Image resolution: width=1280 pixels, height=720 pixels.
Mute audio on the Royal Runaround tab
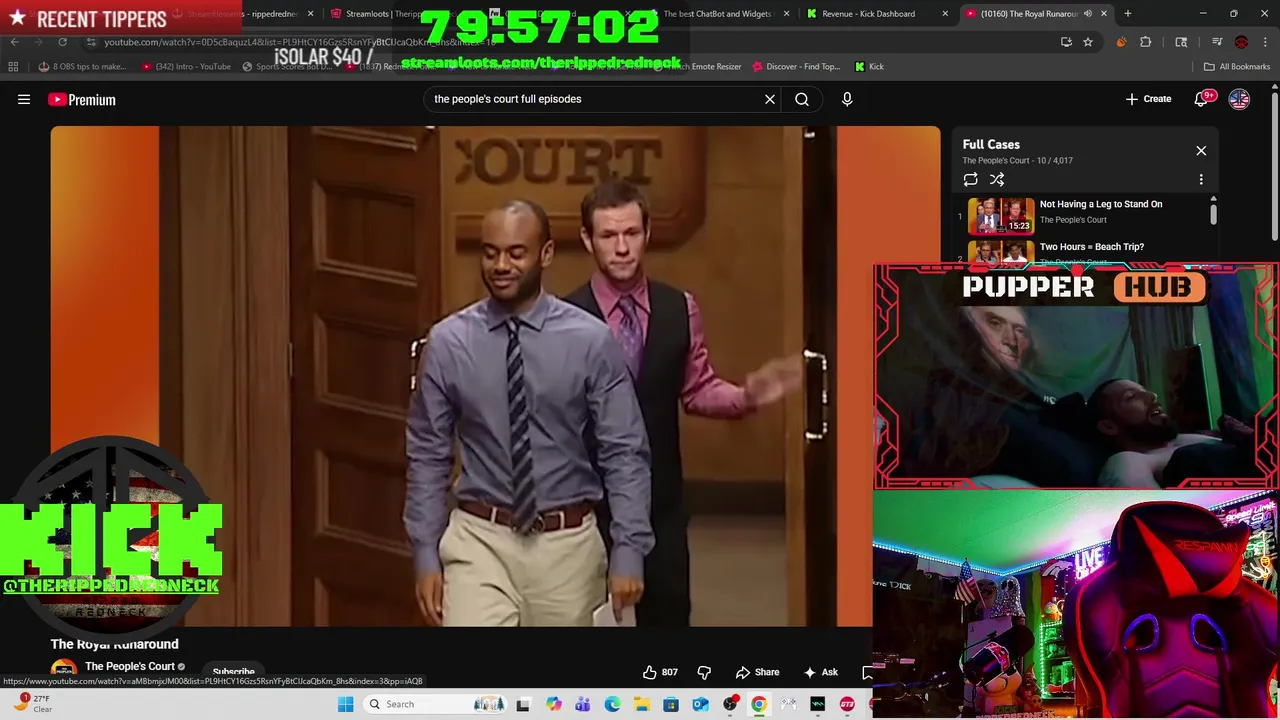[1088, 14]
